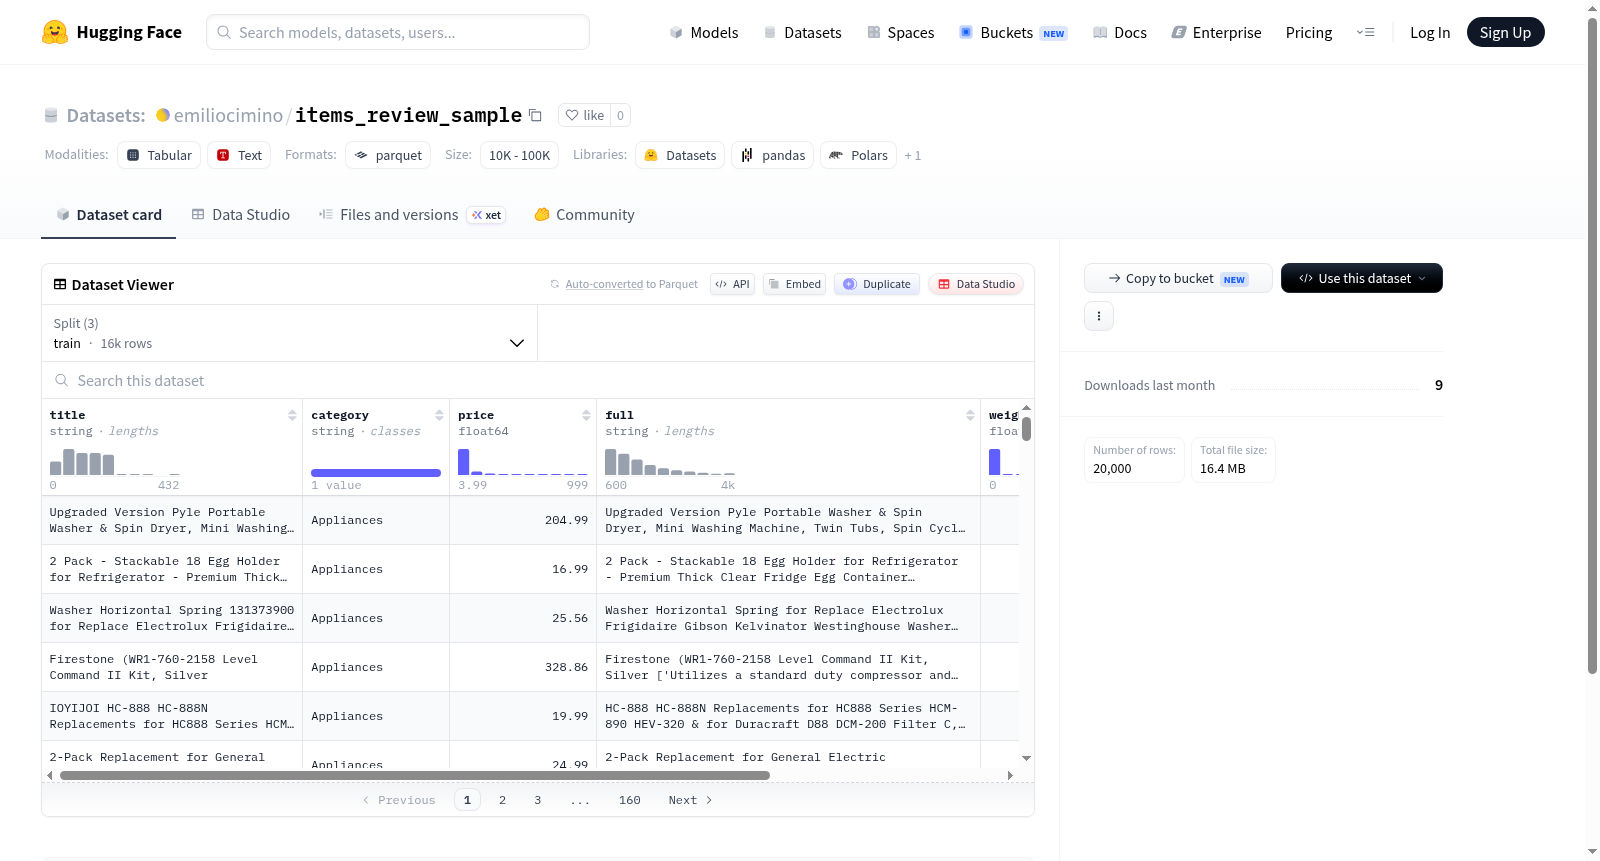
Task: Open the Use this dataset dropdown
Action: coord(1362,278)
